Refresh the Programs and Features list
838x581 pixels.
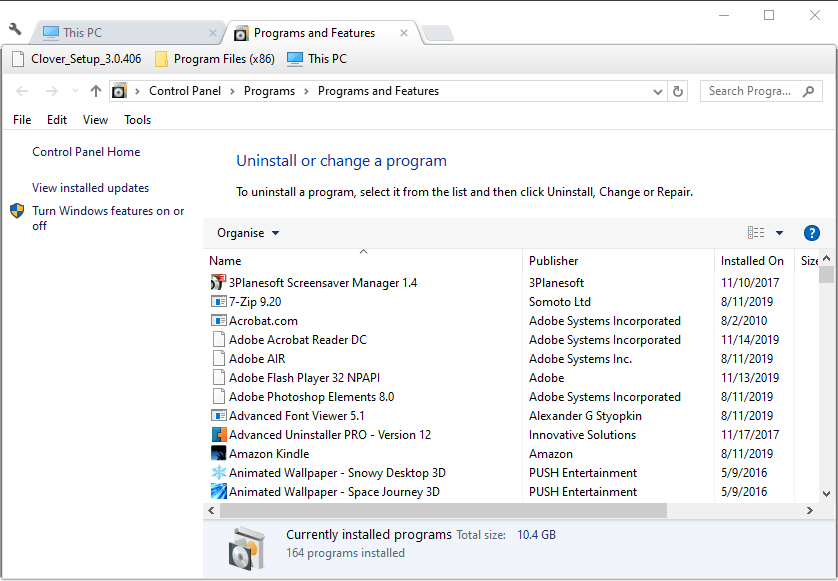coord(678,91)
